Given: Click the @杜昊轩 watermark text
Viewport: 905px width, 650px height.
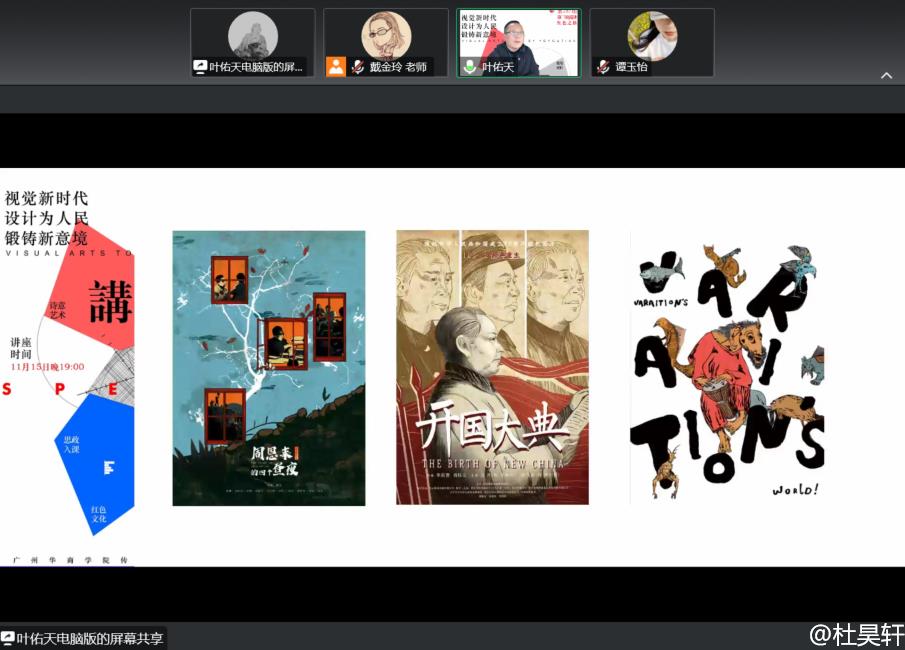Looking at the screenshot, I should click(856, 634).
